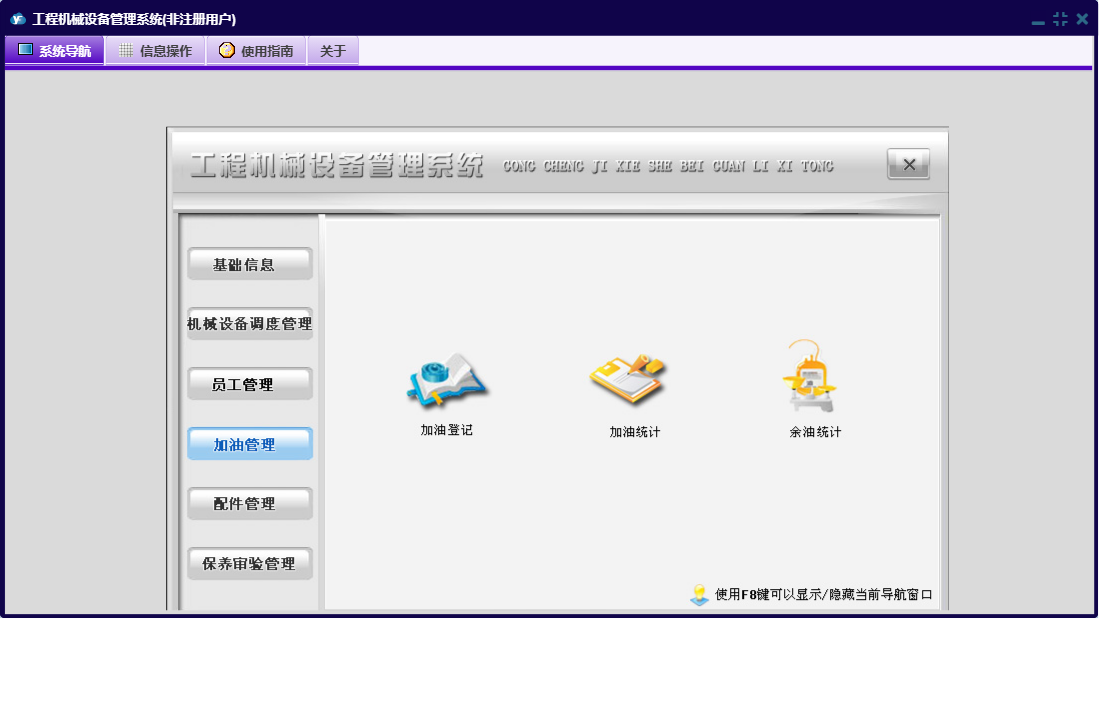This screenshot has width=1099, height=723.
Task: Open the 信息操作 menu tab
Action: click(x=156, y=51)
